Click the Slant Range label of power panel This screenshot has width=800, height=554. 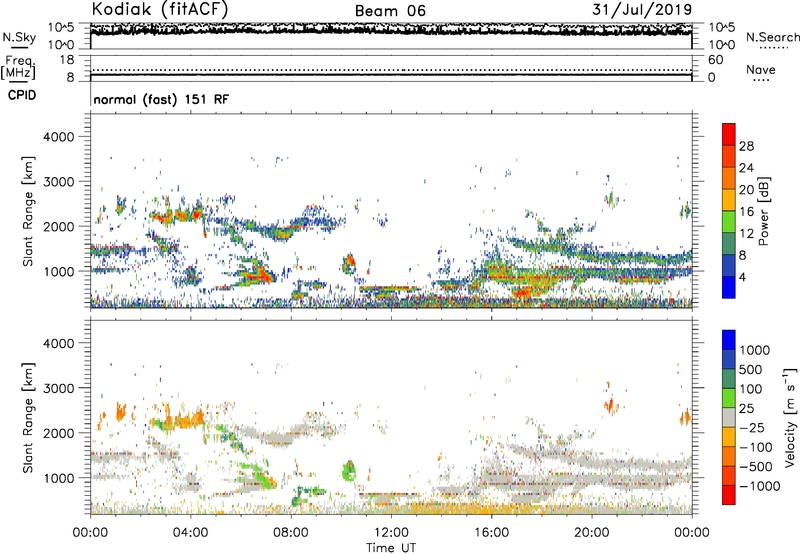click(x=28, y=211)
